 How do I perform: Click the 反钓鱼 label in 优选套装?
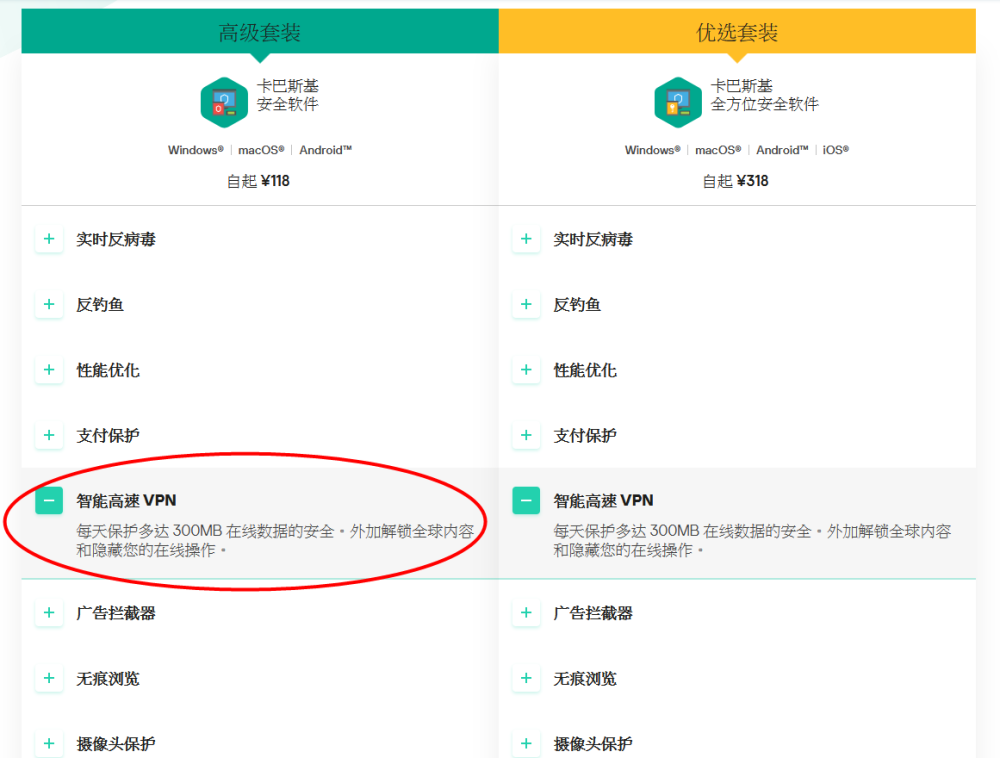click(x=577, y=305)
